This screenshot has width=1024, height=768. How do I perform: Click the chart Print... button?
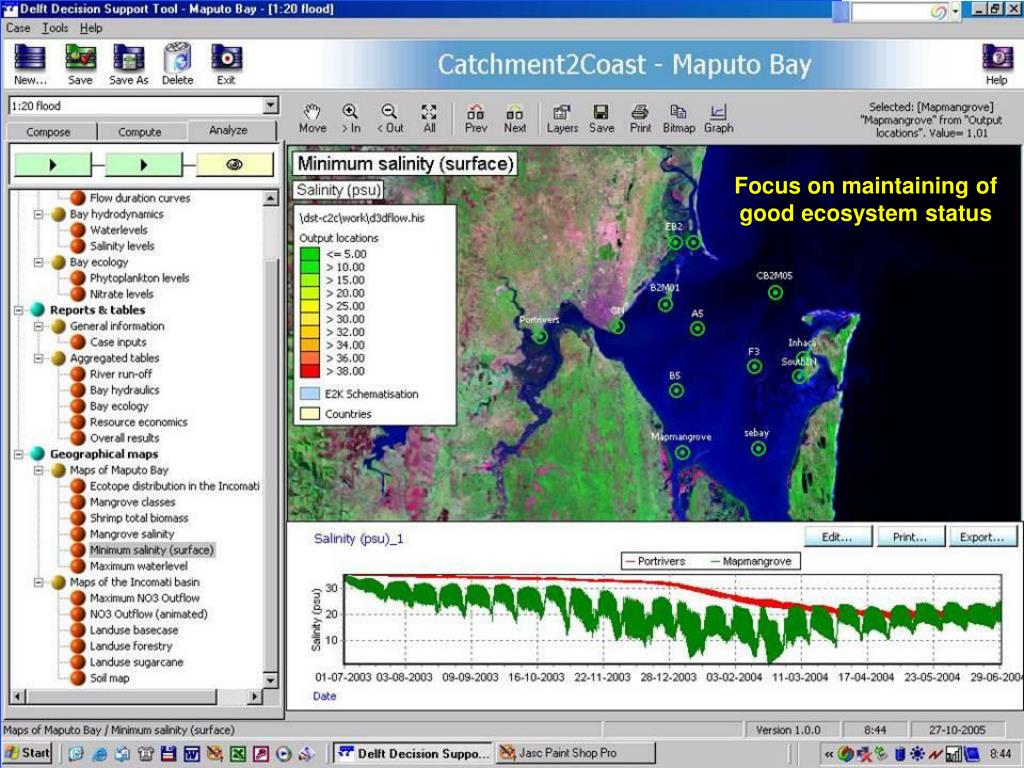coord(910,537)
